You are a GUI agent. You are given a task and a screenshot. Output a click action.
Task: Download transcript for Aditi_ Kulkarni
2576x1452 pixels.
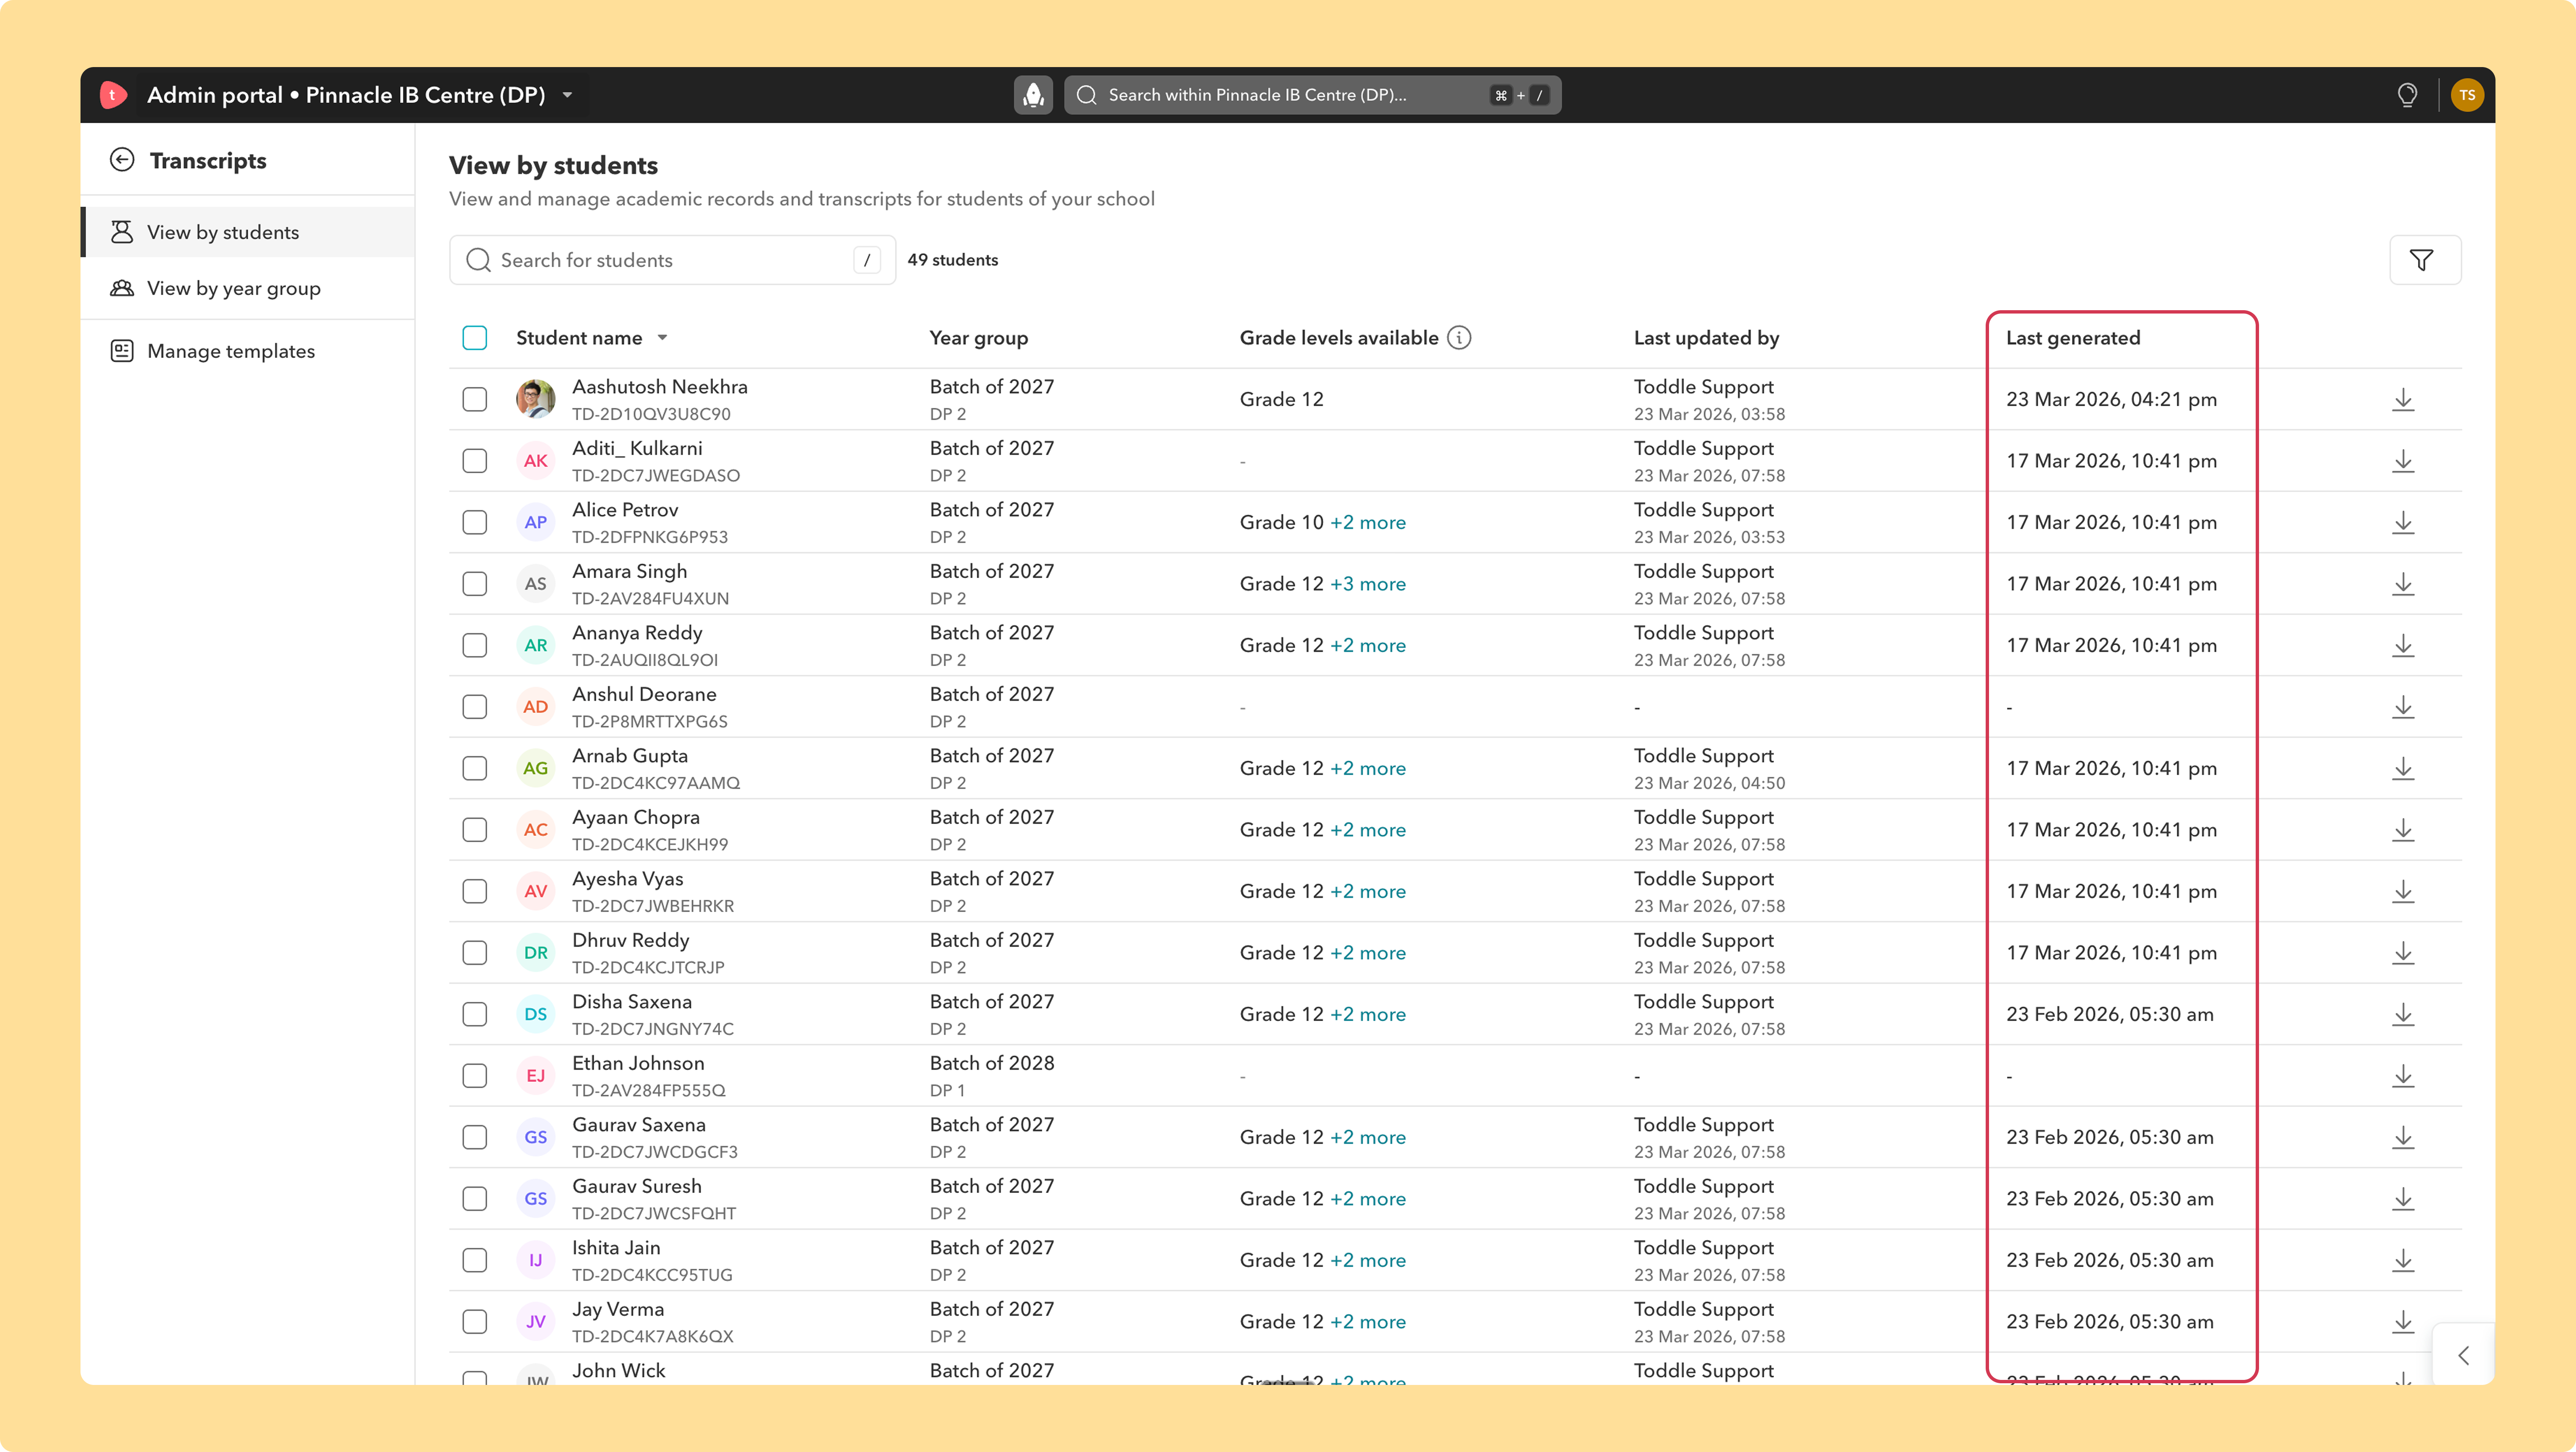2403,461
